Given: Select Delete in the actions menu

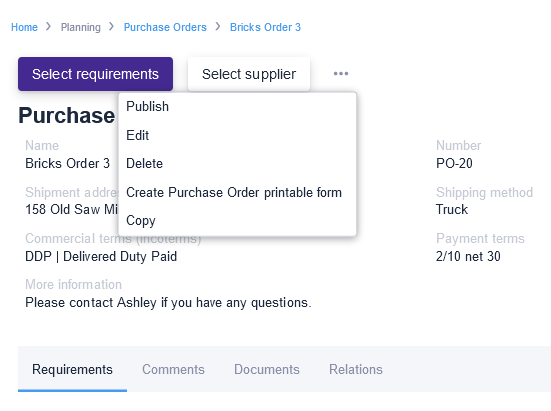Looking at the screenshot, I should [237, 164].
